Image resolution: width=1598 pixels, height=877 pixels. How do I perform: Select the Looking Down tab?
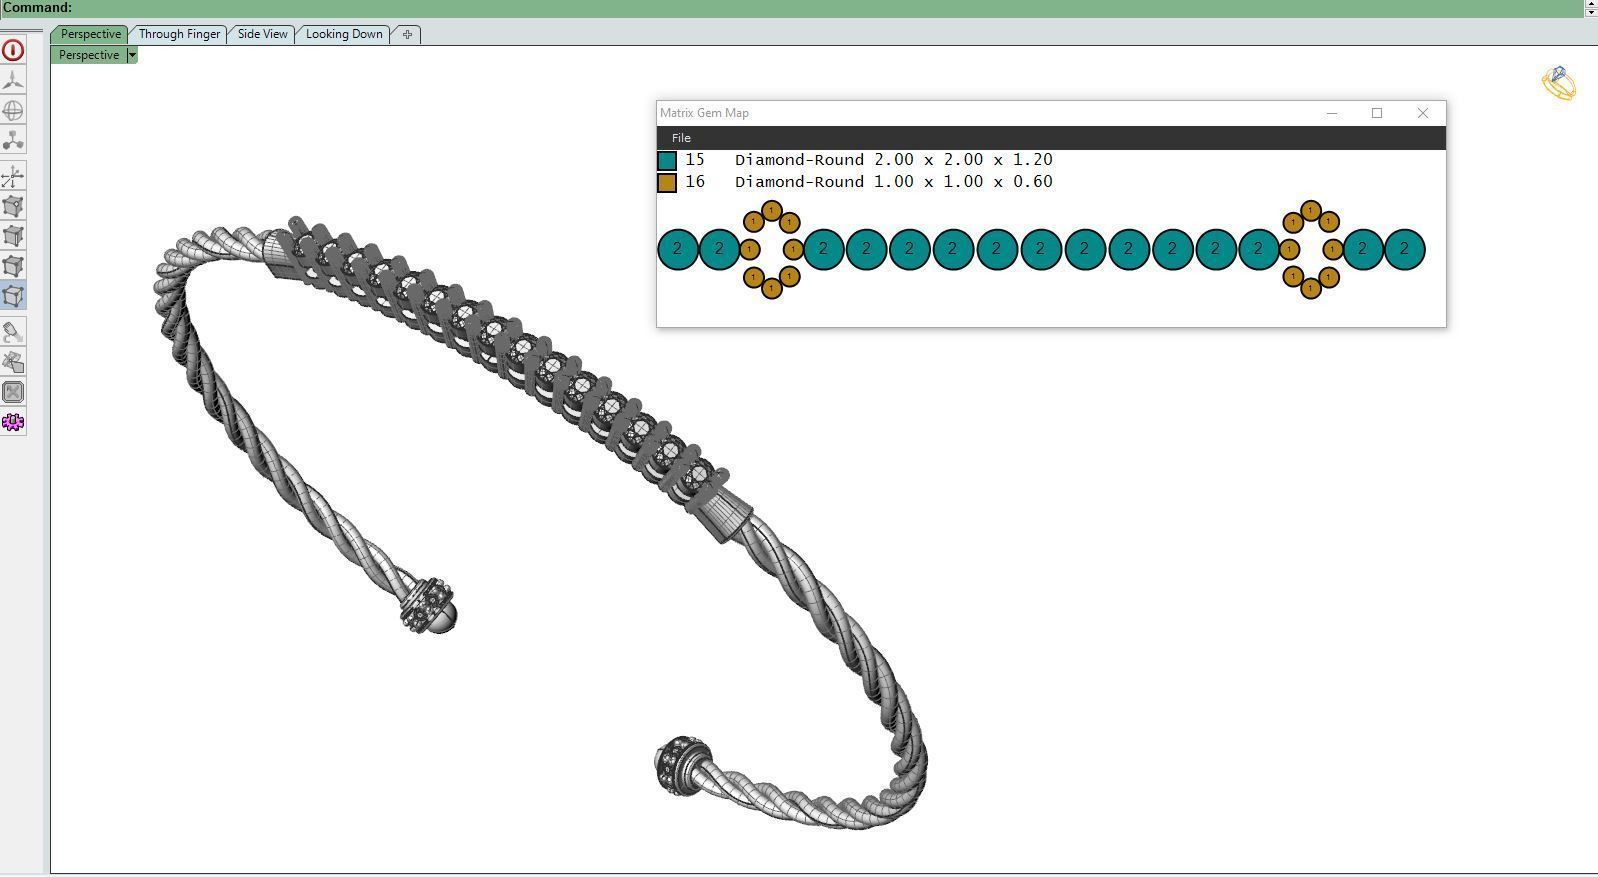point(344,34)
